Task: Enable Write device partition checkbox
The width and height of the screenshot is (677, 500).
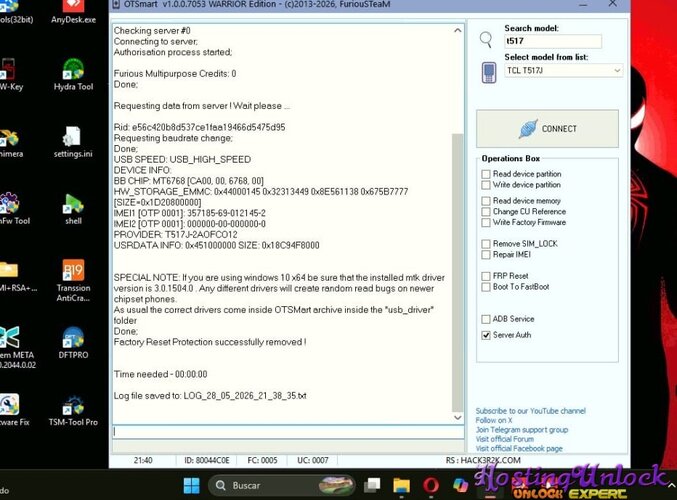Action: point(486,185)
